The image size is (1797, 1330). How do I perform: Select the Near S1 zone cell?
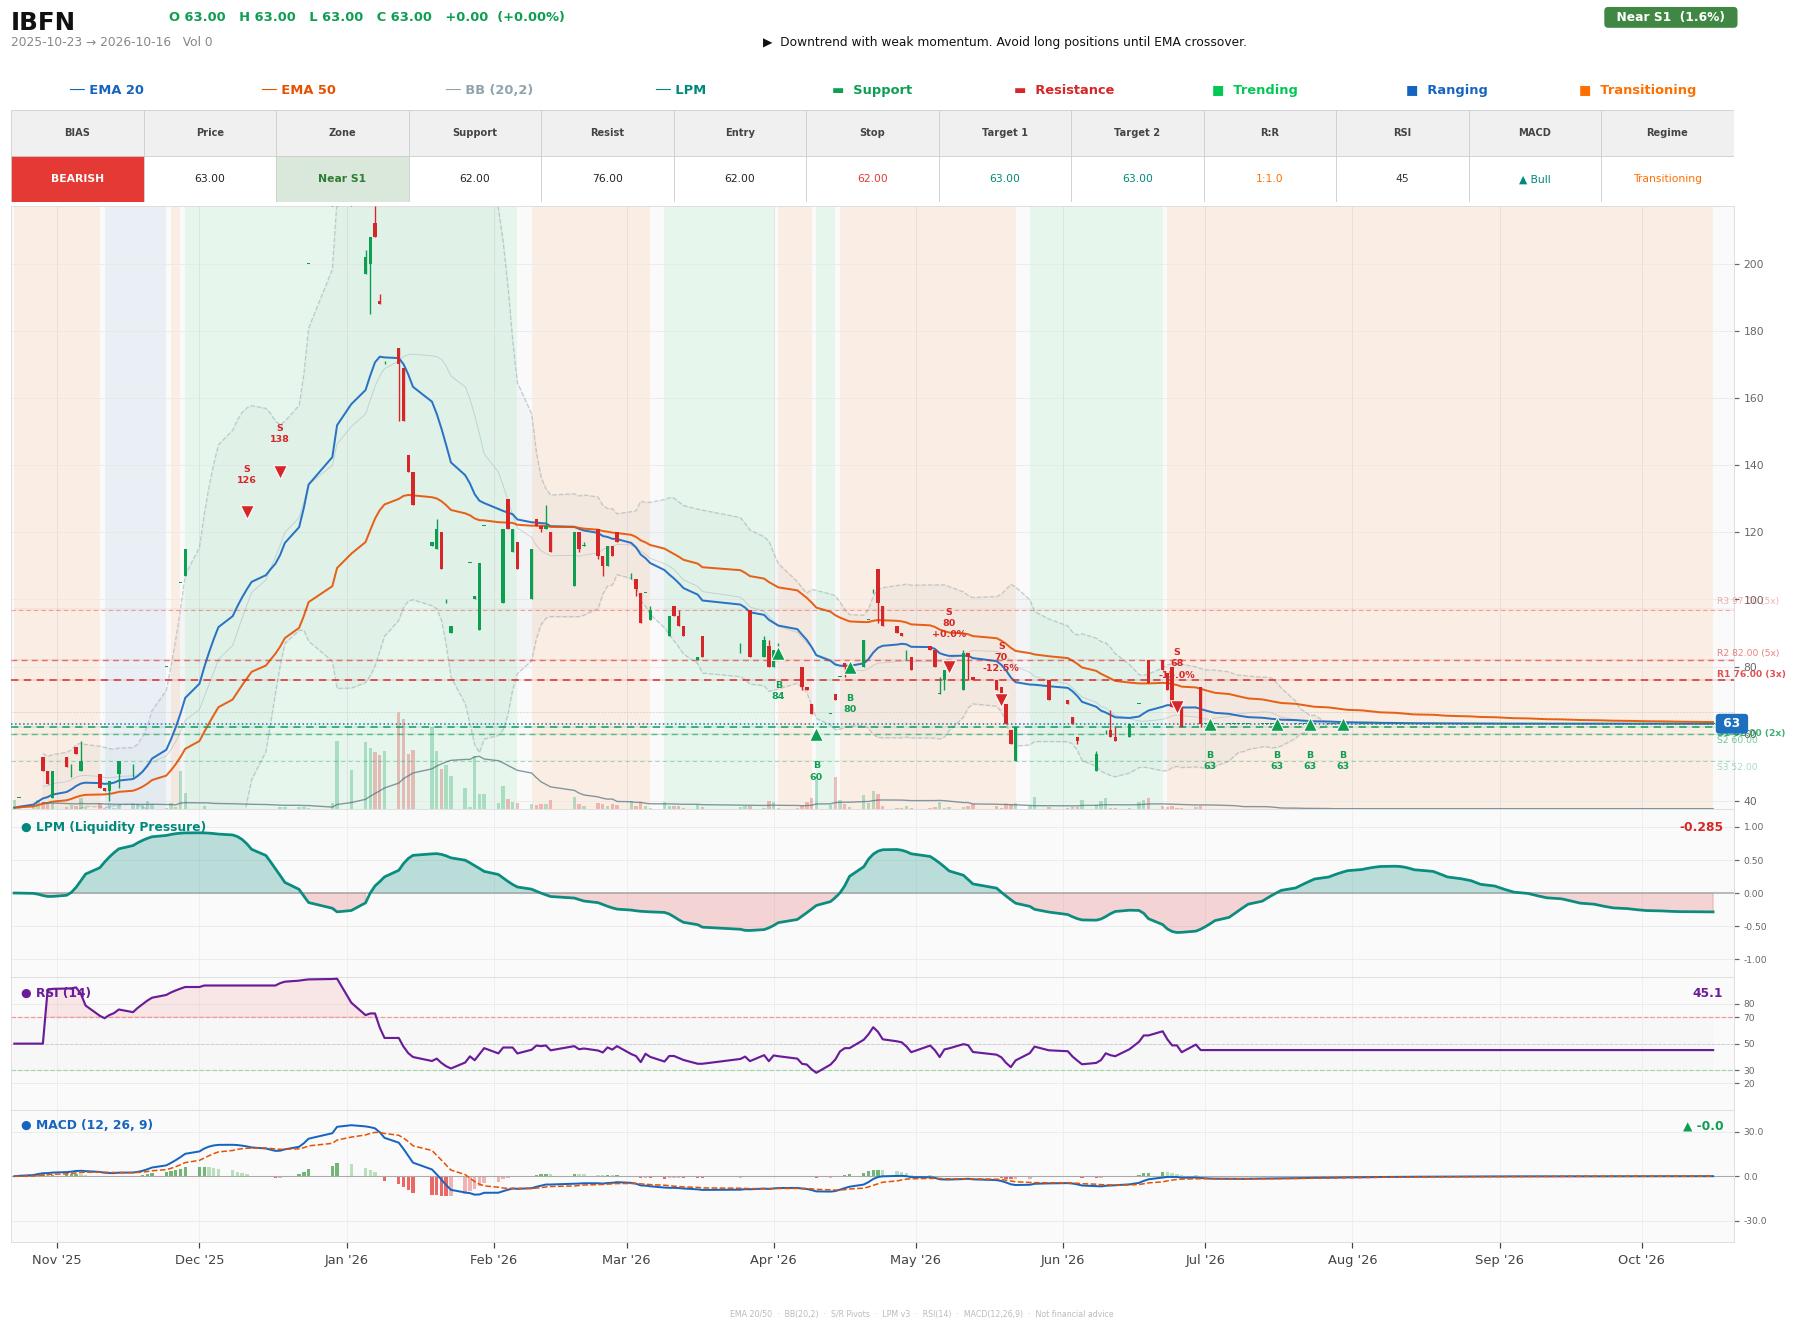coord(342,179)
